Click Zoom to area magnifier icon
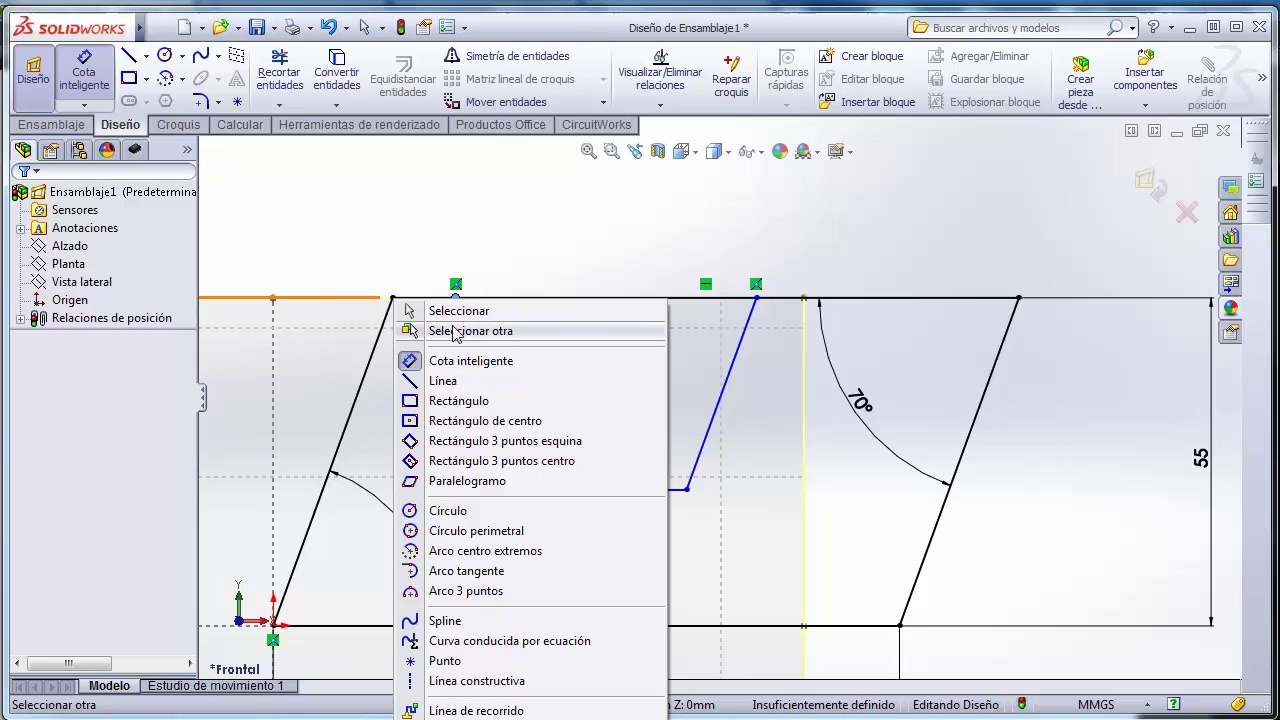This screenshot has height=720, width=1280. (612, 151)
